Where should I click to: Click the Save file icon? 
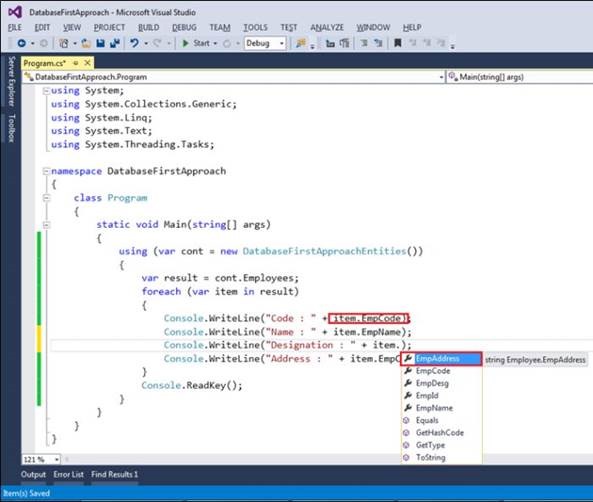(101, 43)
